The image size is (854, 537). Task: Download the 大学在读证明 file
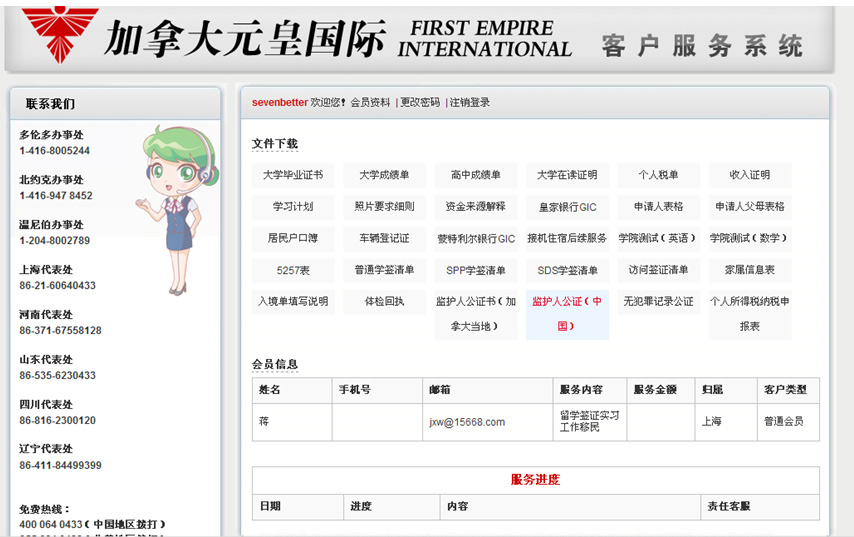[567, 175]
